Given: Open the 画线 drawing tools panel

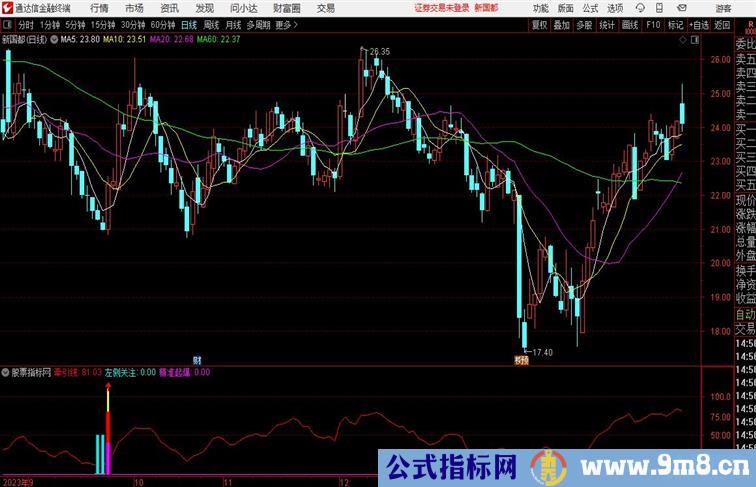Looking at the screenshot, I should pos(629,25).
